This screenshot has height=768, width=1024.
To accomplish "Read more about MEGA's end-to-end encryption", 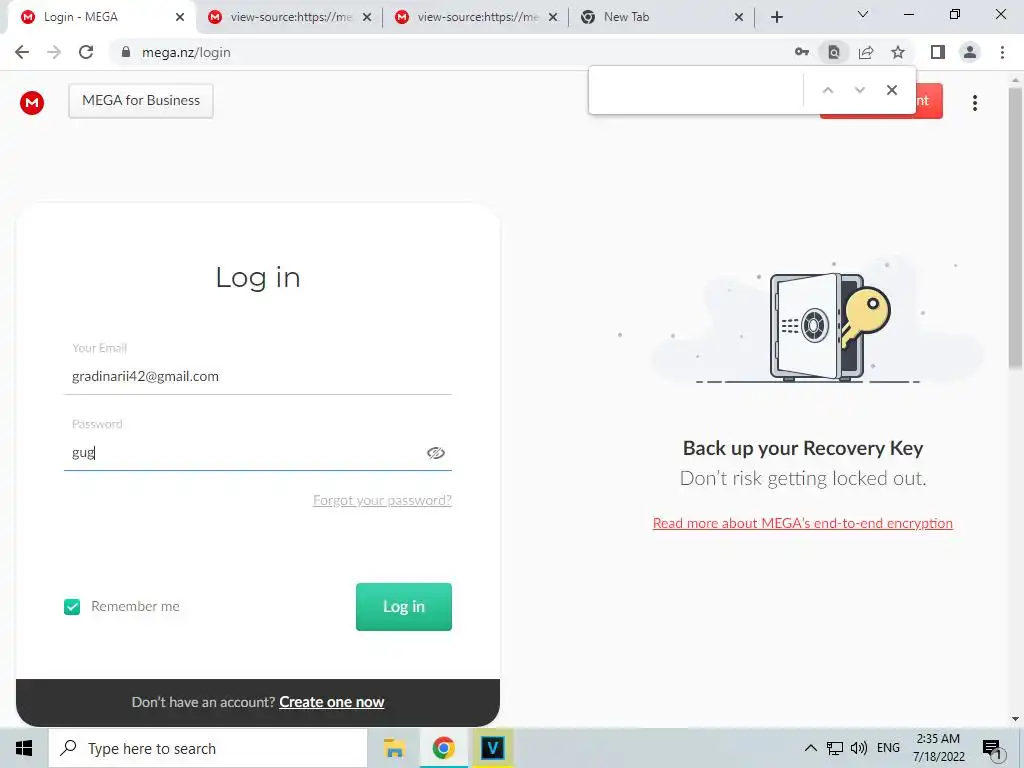I will point(803,523).
